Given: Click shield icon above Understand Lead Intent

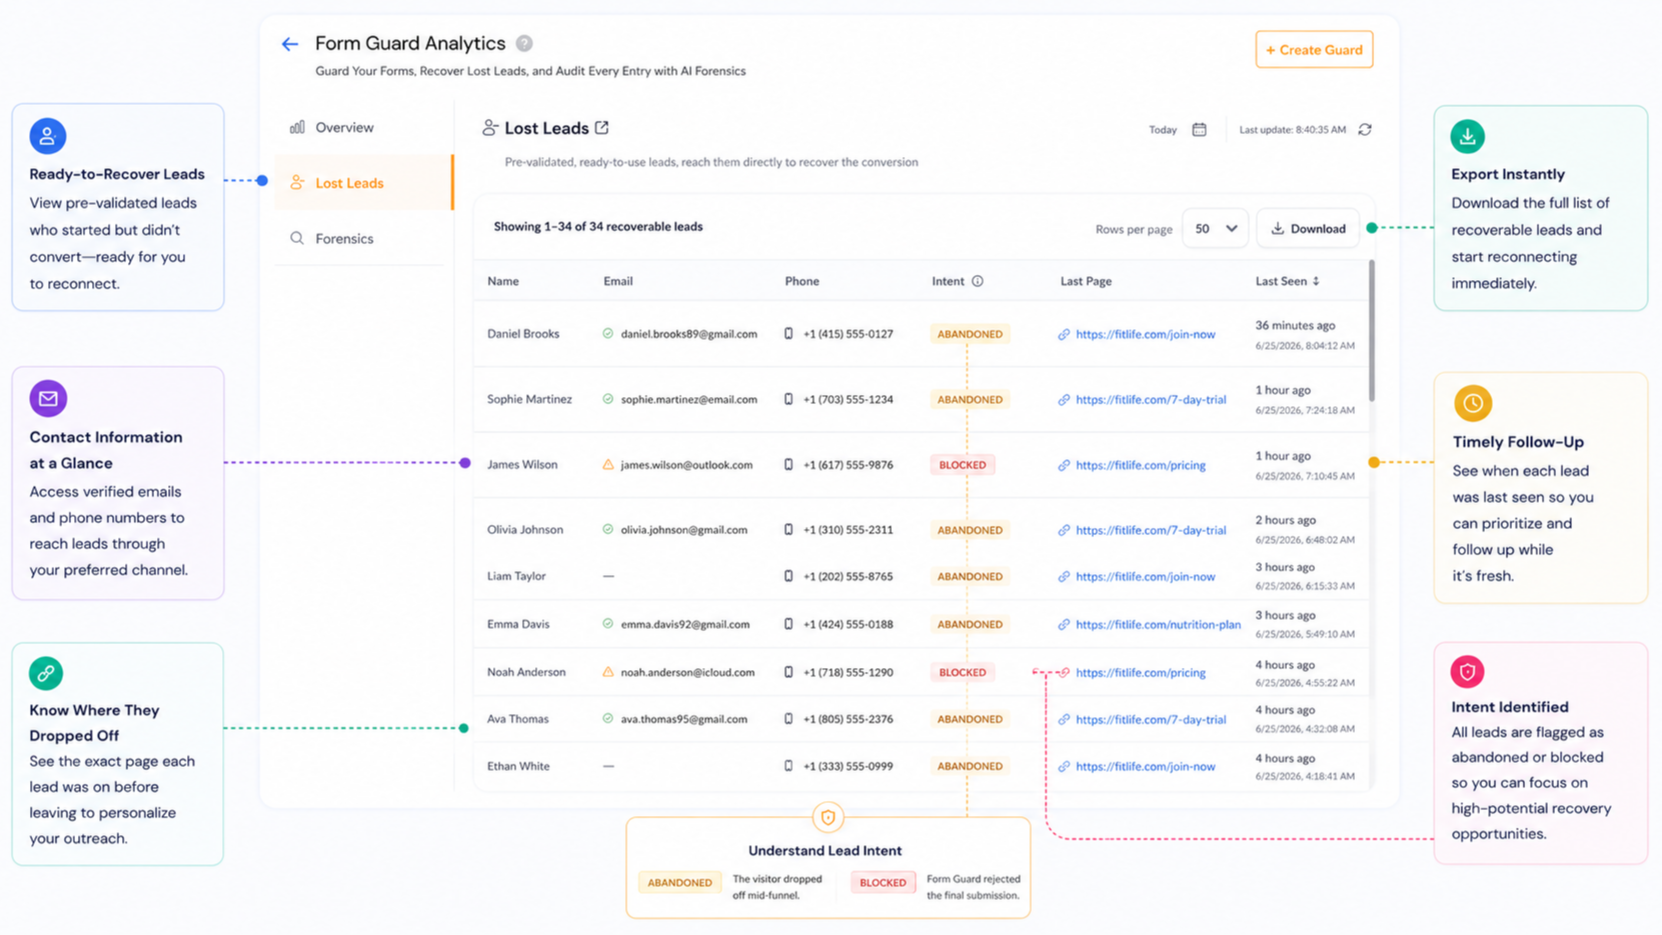Looking at the screenshot, I should (x=828, y=818).
